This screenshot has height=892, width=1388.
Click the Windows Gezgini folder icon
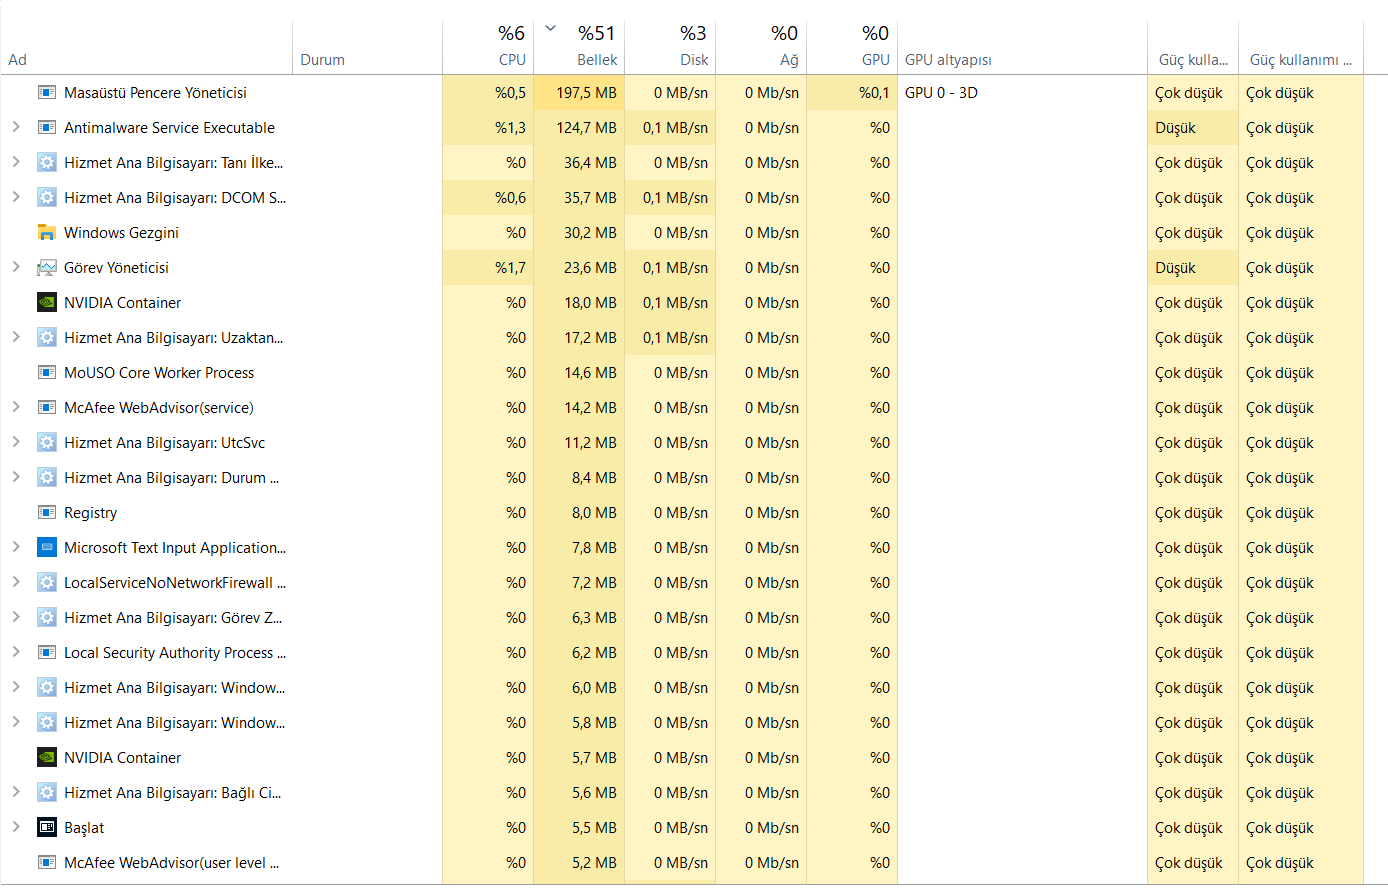pyautogui.click(x=46, y=233)
